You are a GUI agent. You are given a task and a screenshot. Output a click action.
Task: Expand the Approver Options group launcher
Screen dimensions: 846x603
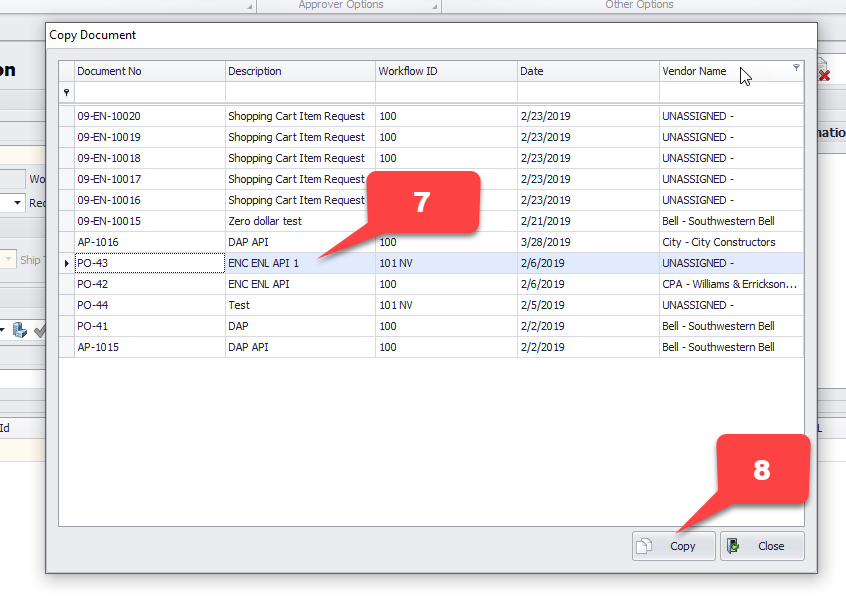pos(435,6)
